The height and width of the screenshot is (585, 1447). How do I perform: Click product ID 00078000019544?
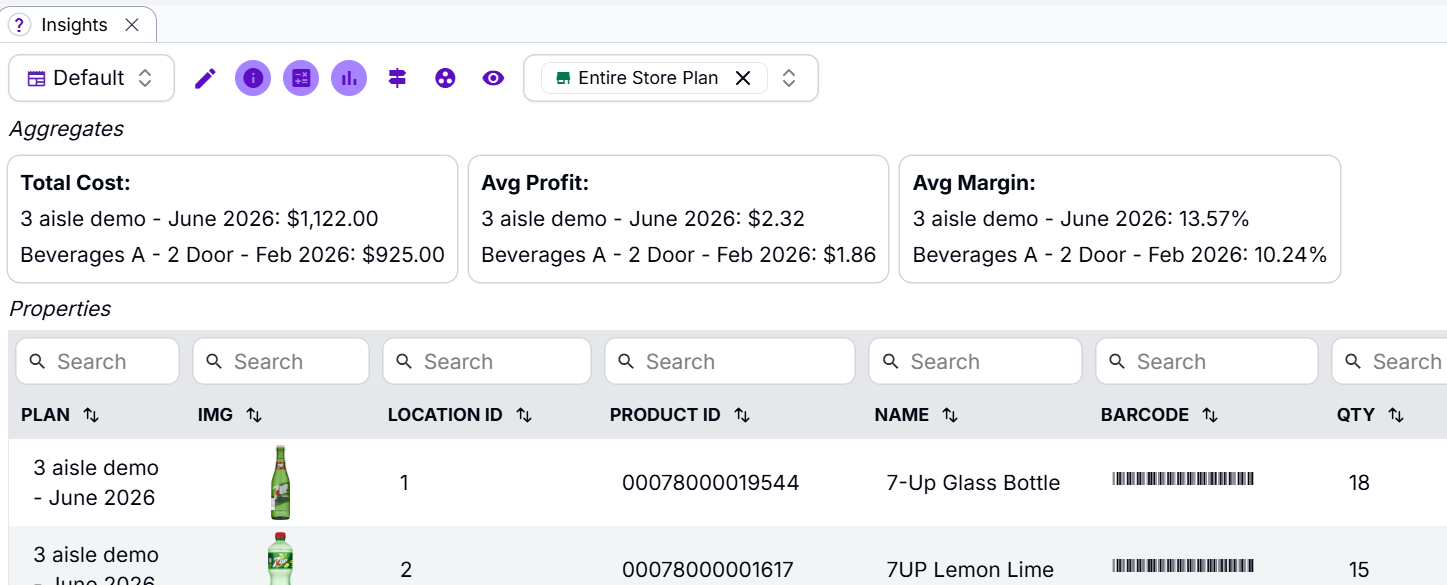pos(710,483)
